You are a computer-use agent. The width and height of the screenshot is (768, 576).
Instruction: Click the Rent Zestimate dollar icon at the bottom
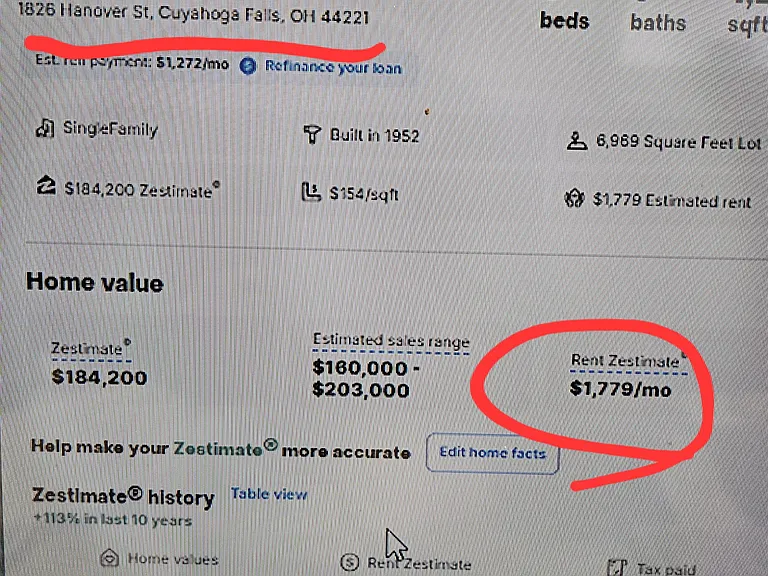(350, 562)
